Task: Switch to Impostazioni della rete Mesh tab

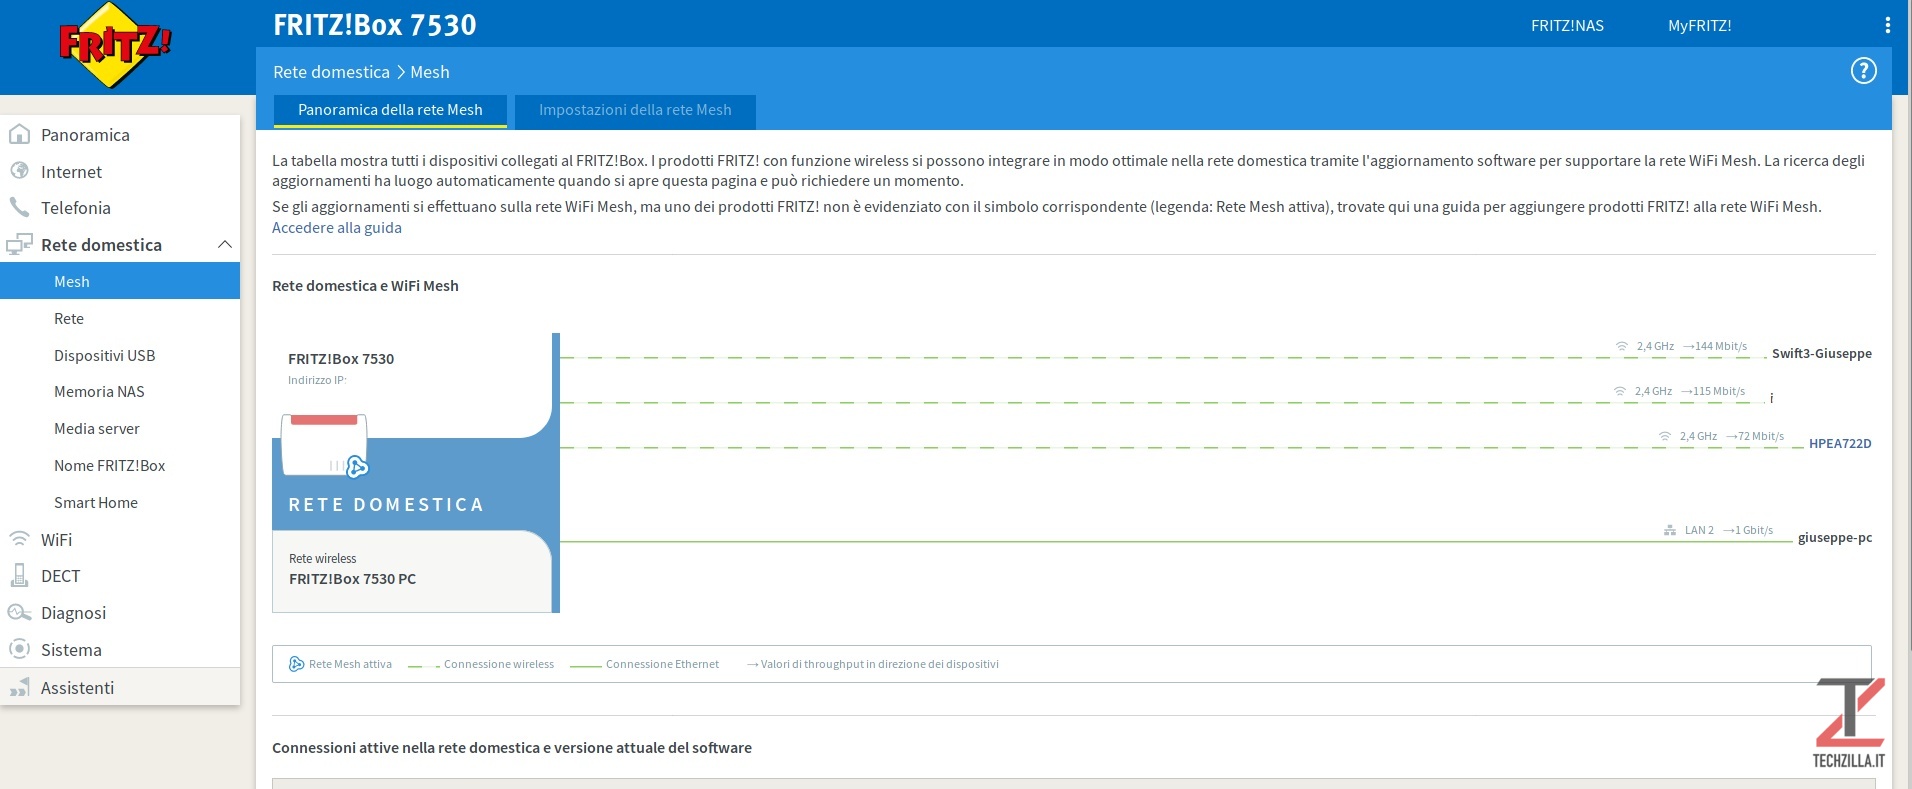Action: coord(635,110)
